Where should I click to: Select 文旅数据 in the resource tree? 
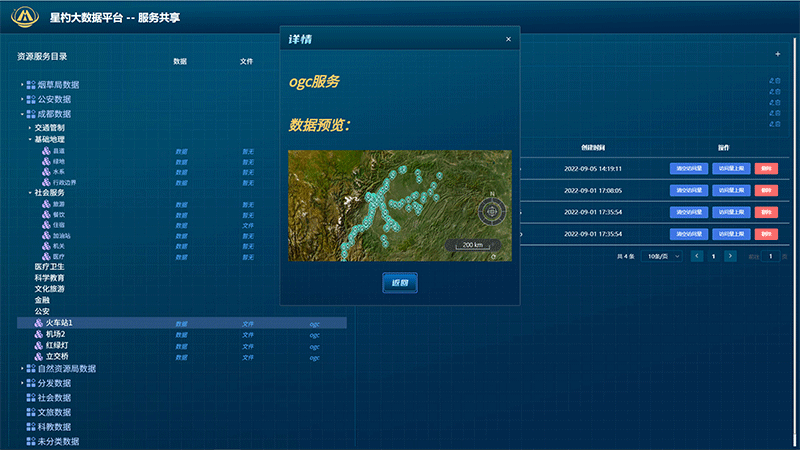pos(54,412)
